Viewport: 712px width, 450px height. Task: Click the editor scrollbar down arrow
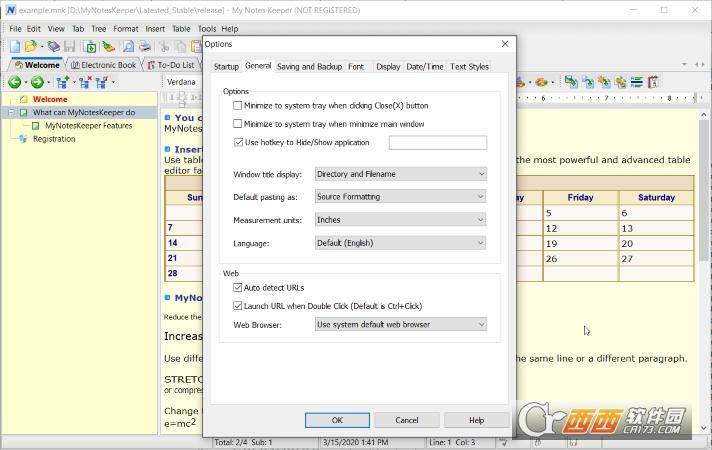[703, 428]
